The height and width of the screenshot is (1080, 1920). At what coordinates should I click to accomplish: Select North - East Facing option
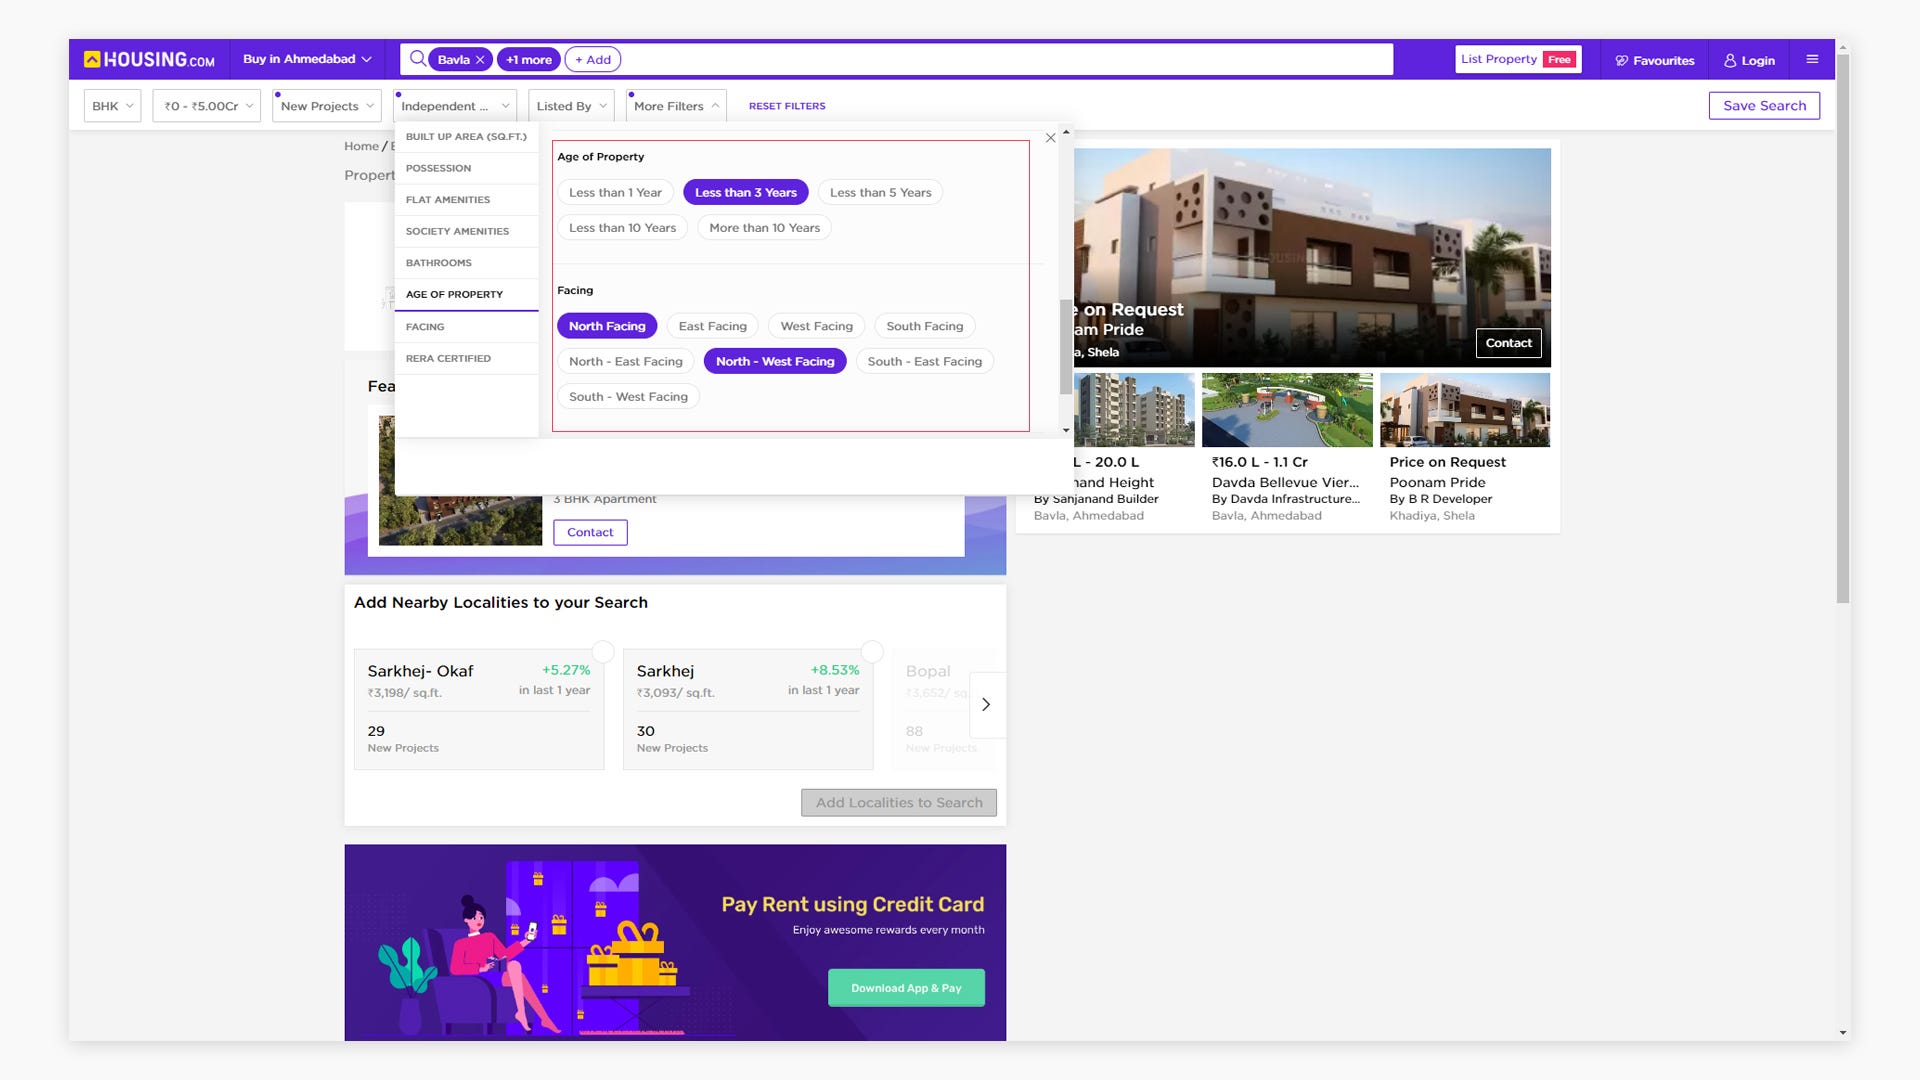tap(625, 362)
